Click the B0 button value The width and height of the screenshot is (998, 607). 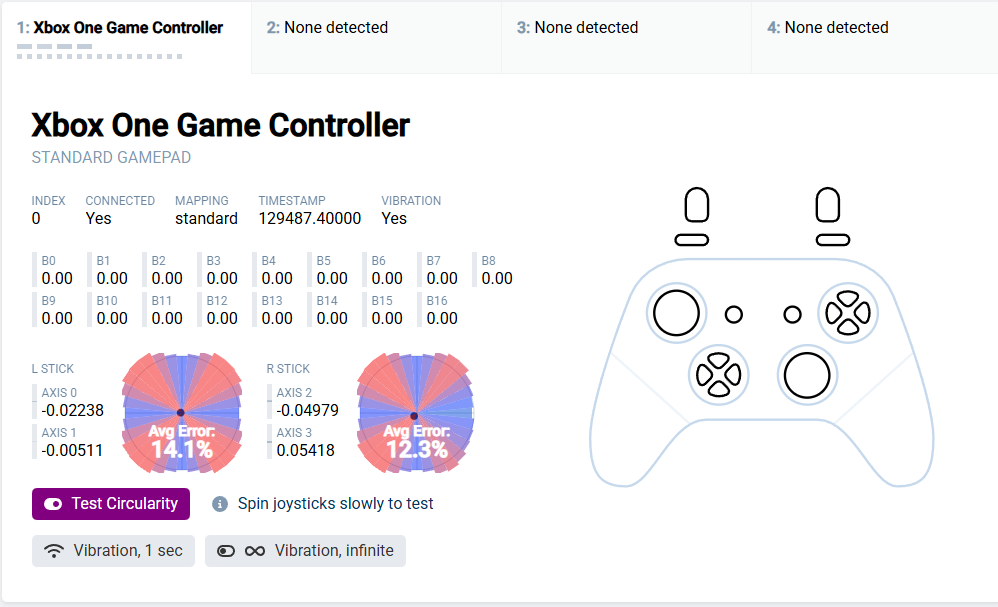click(57, 279)
